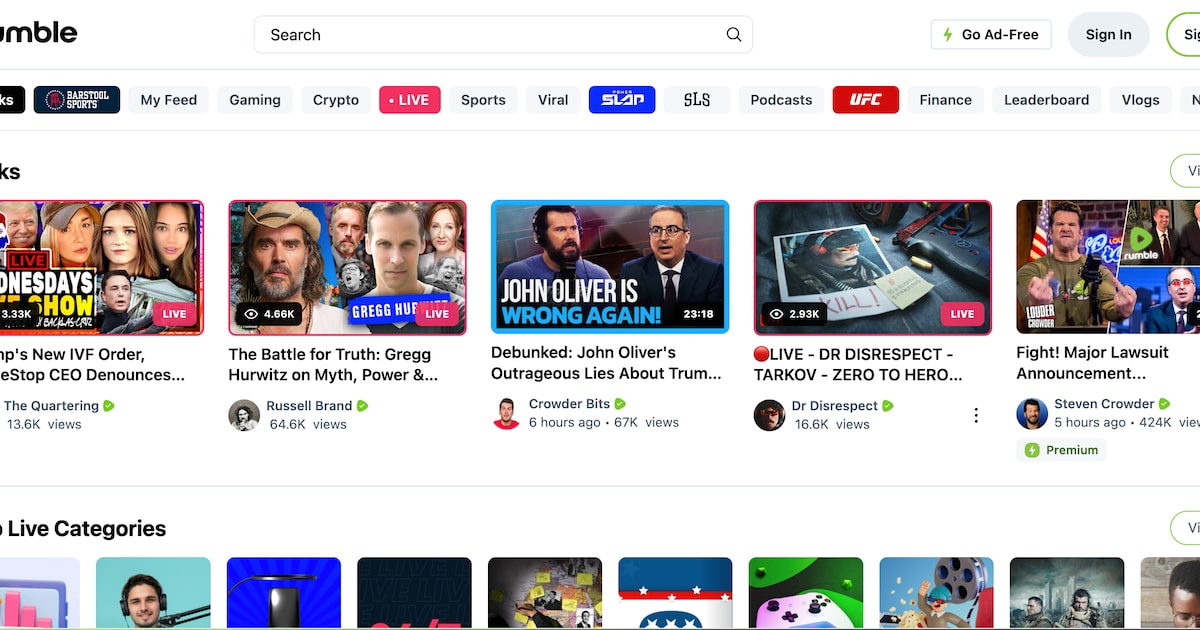Open Russell Brand's channel avatar

pyautogui.click(x=244, y=415)
